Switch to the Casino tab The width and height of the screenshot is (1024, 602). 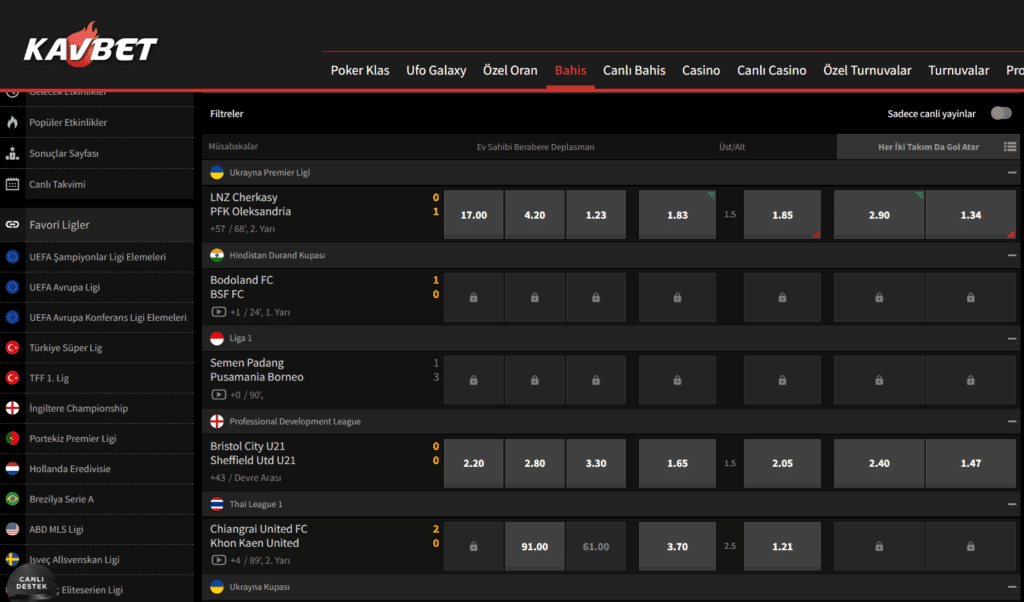(701, 71)
